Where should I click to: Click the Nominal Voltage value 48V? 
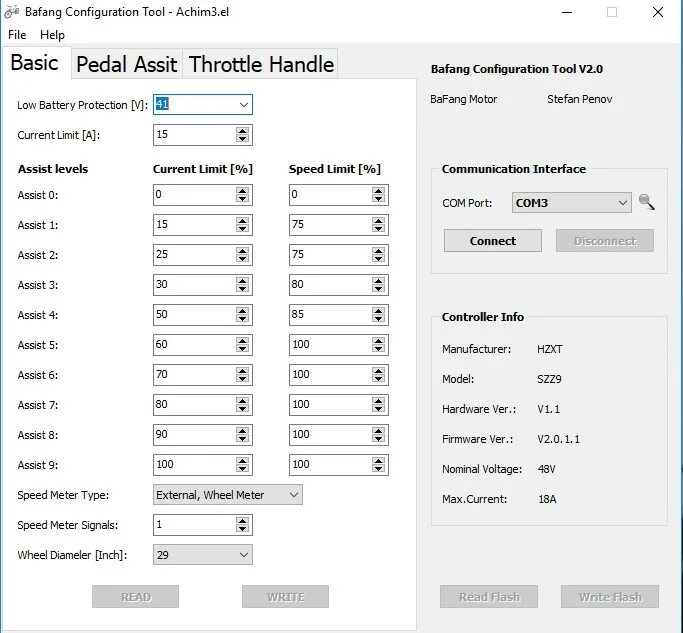coord(547,469)
